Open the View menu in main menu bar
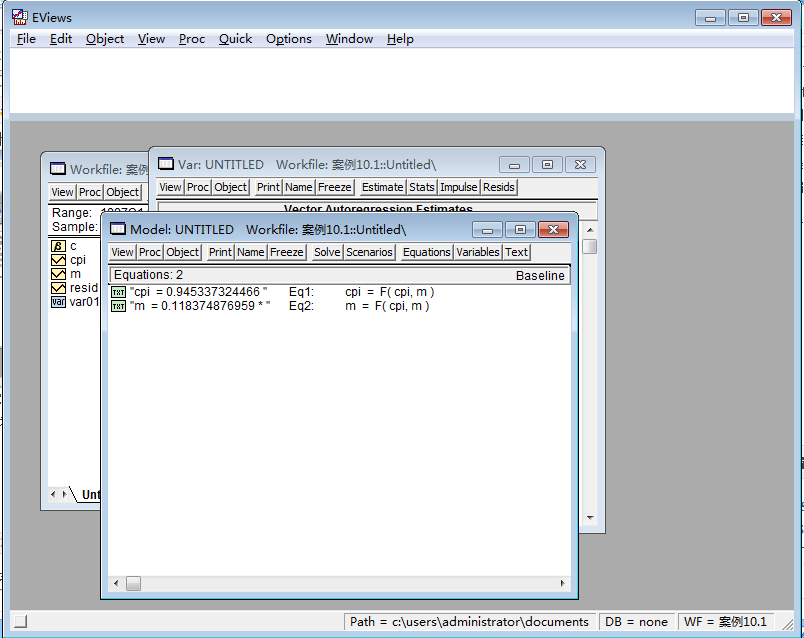This screenshot has width=804, height=638. tap(151, 39)
